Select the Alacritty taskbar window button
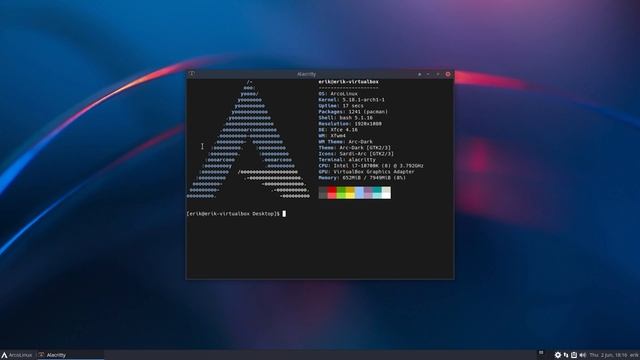This screenshot has width=640, height=360. 70,355
